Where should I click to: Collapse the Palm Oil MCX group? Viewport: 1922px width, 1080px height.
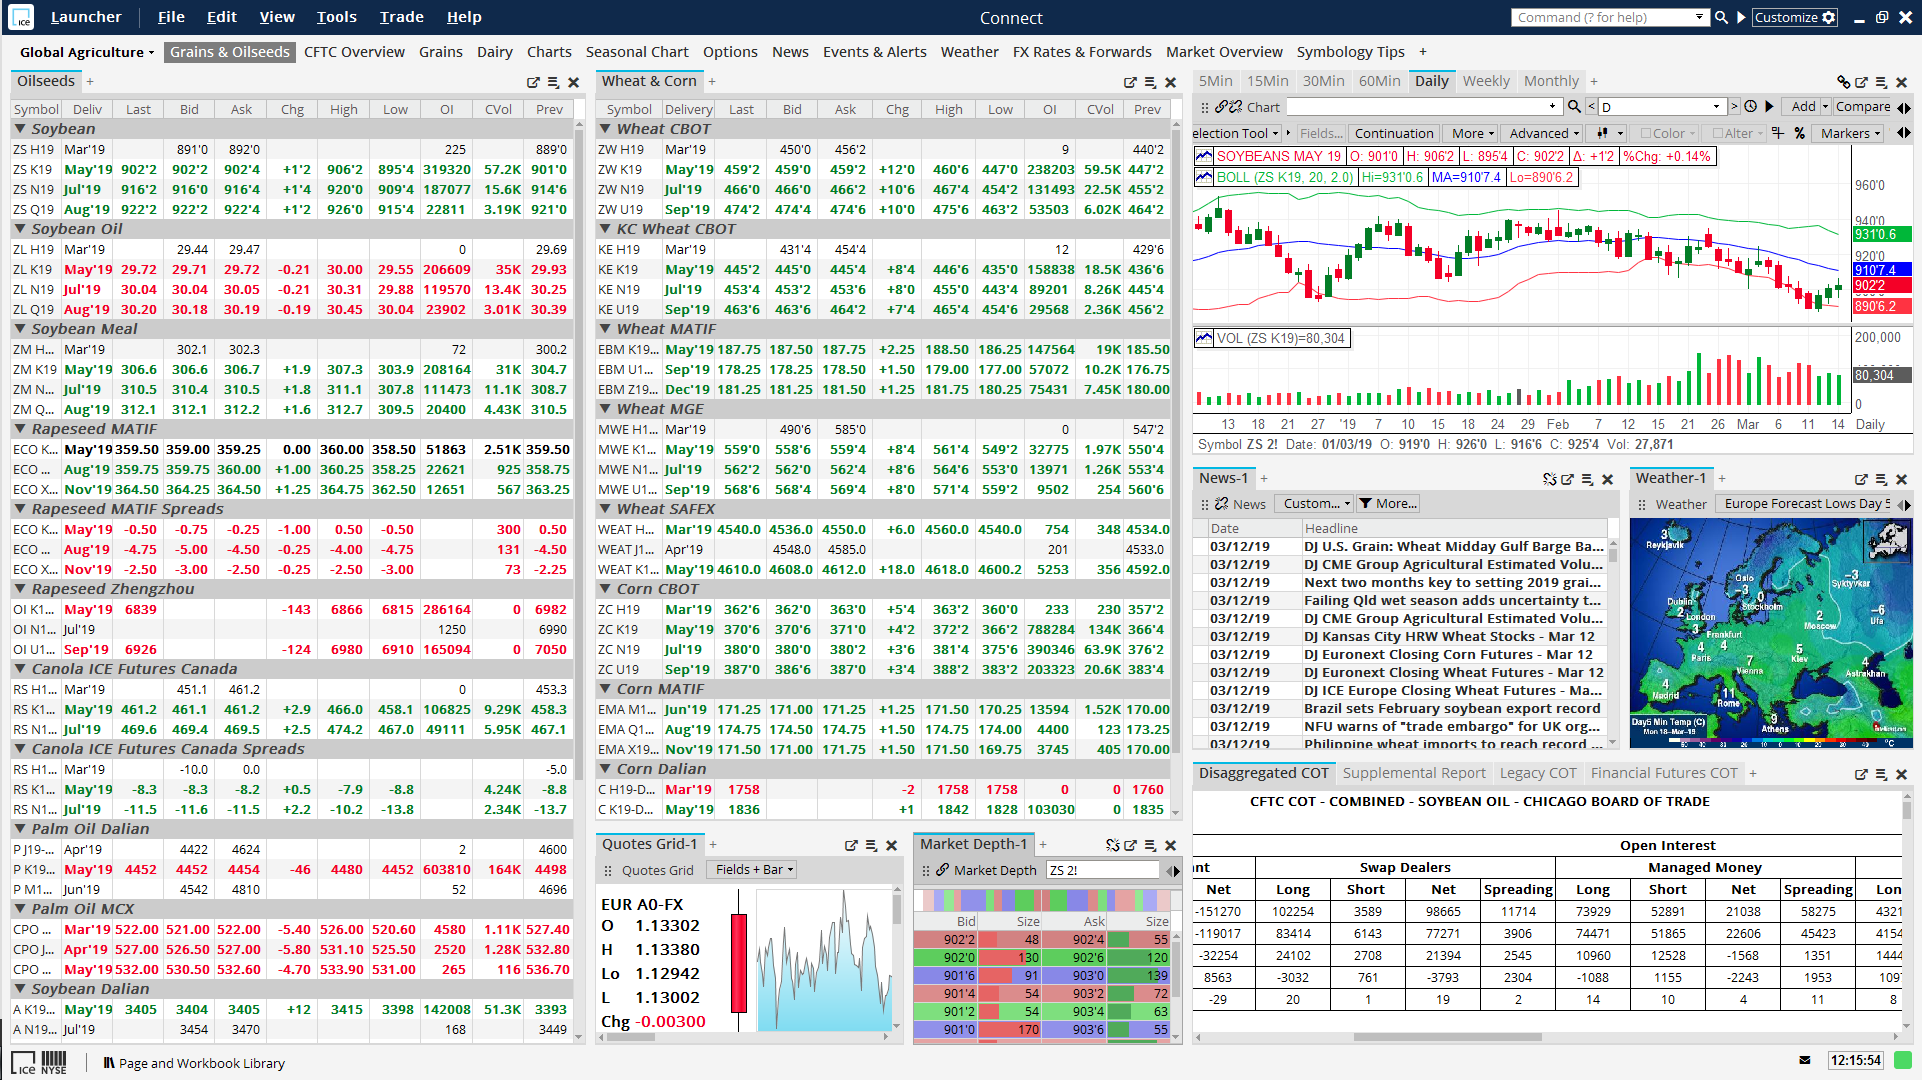point(20,909)
